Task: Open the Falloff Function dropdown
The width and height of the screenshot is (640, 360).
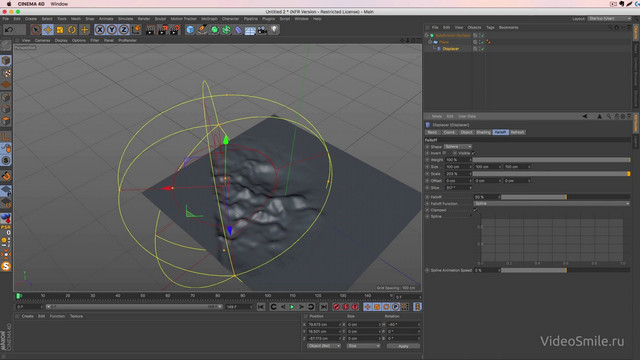Action: click(551, 203)
